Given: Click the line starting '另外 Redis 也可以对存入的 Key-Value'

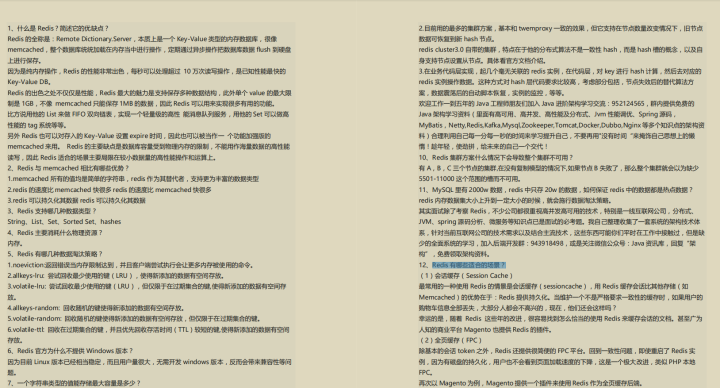Looking at the screenshot, I should click(139, 135).
